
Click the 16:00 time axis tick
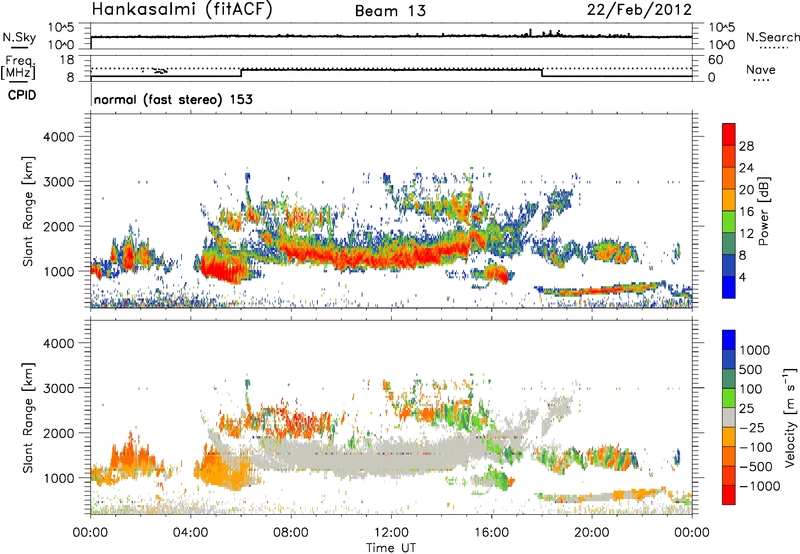pyautogui.click(x=491, y=533)
